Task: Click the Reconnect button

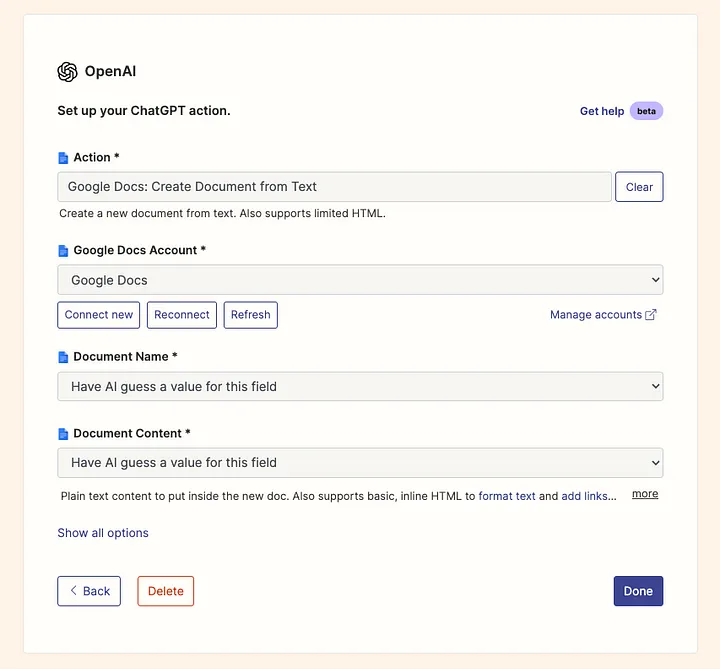Action: [182, 315]
